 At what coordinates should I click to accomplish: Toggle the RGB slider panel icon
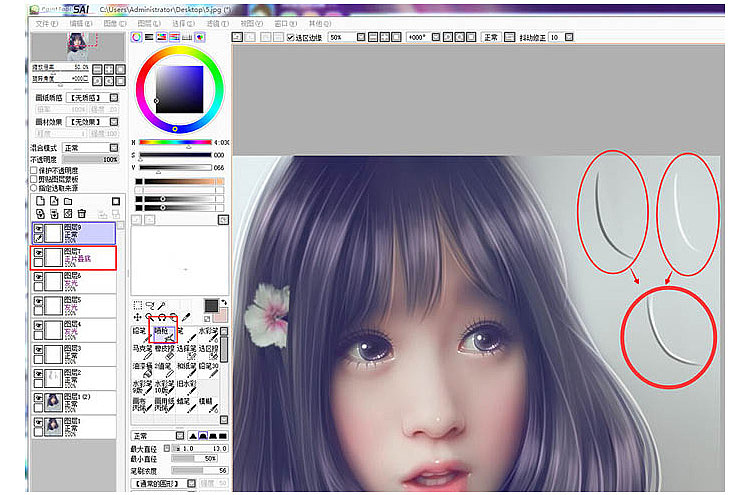pos(149,37)
